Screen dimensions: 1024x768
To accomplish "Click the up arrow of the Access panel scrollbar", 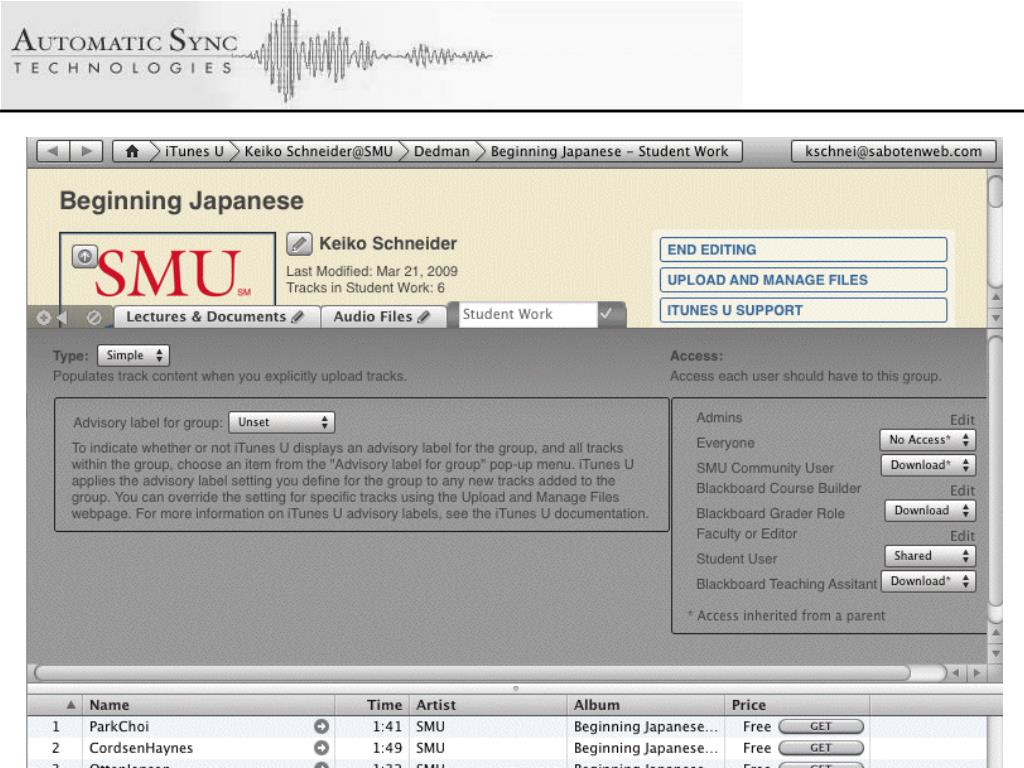I will coord(996,632).
